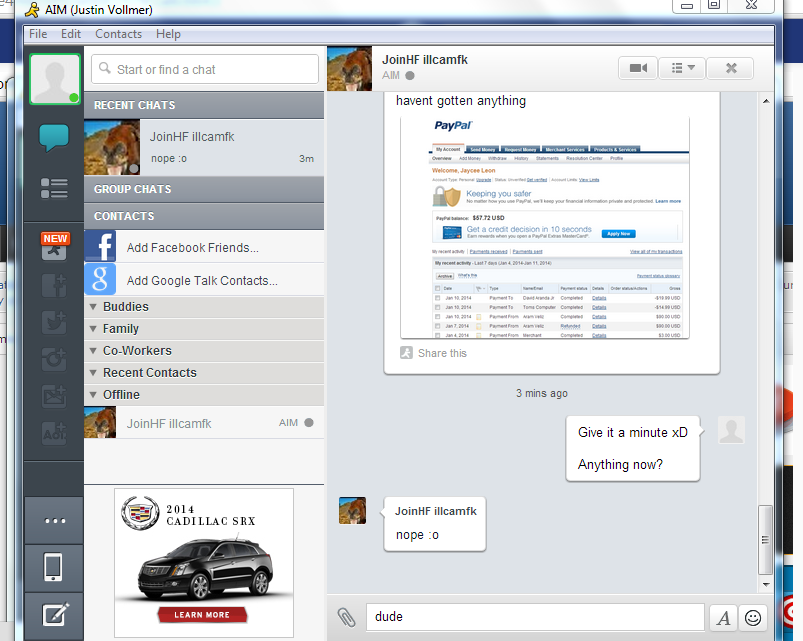
Task: Click the Facebook logo icon in contacts
Action: [x=100, y=246]
